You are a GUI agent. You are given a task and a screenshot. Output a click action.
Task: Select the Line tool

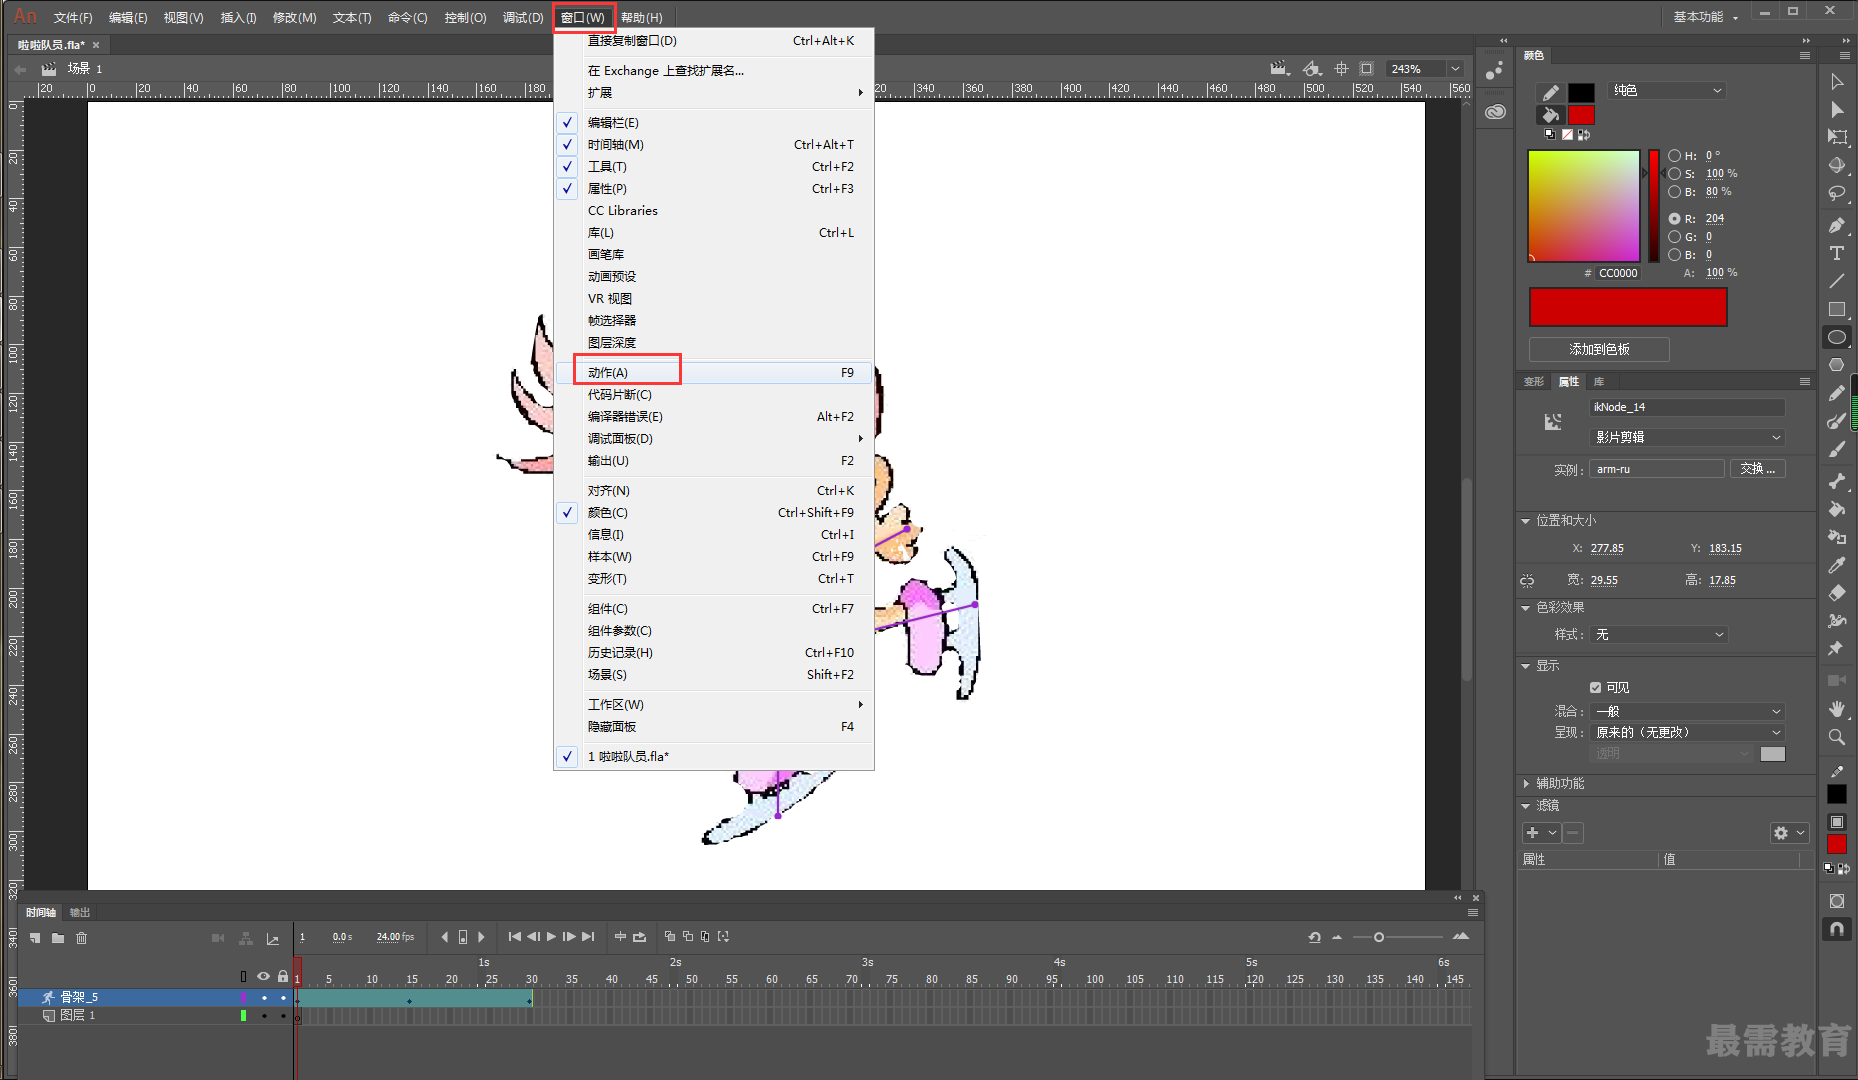(x=1837, y=281)
